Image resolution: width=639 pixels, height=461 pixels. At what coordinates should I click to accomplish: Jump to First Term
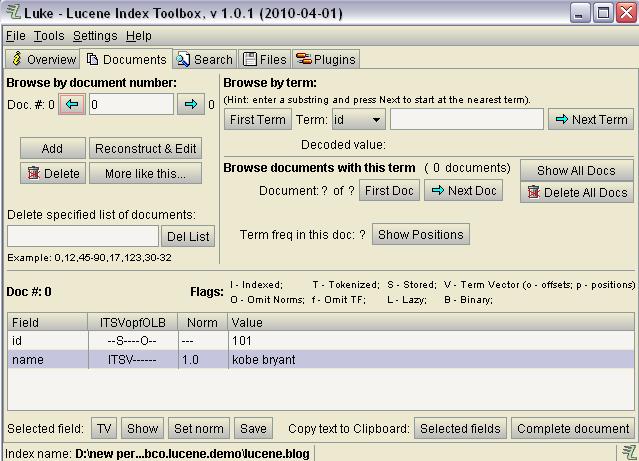tap(258, 119)
